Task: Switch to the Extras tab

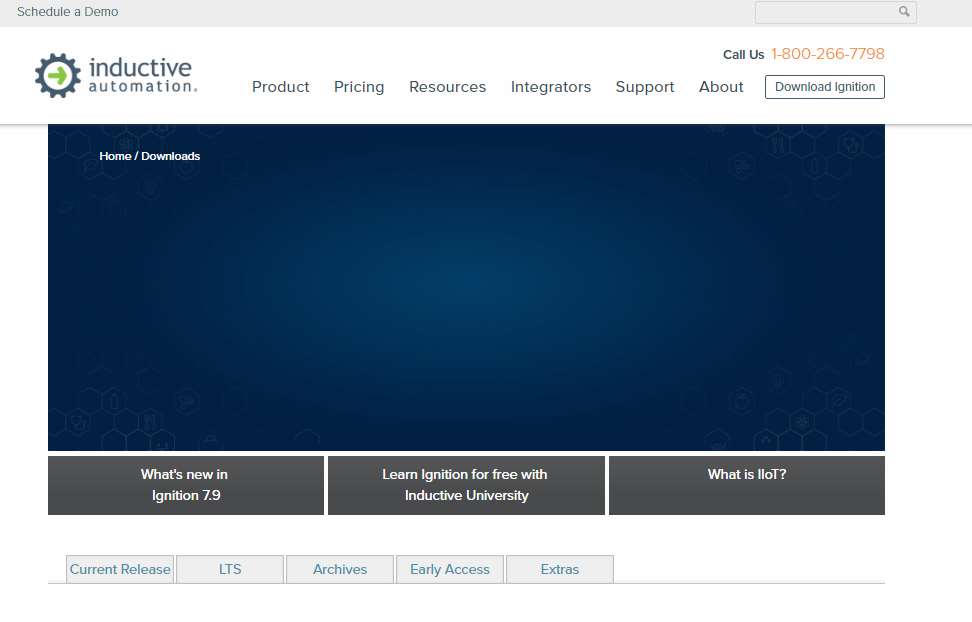Action: click(560, 569)
